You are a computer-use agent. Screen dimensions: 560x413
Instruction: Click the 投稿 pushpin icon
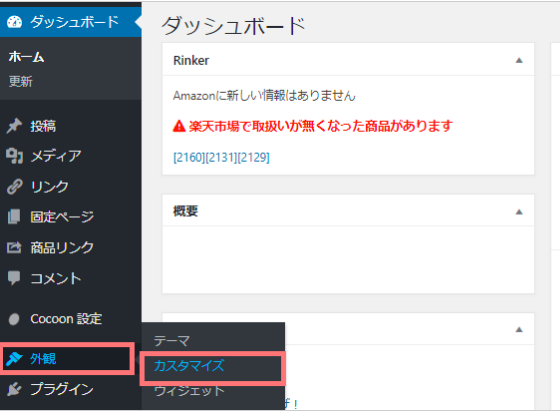point(14,126)
